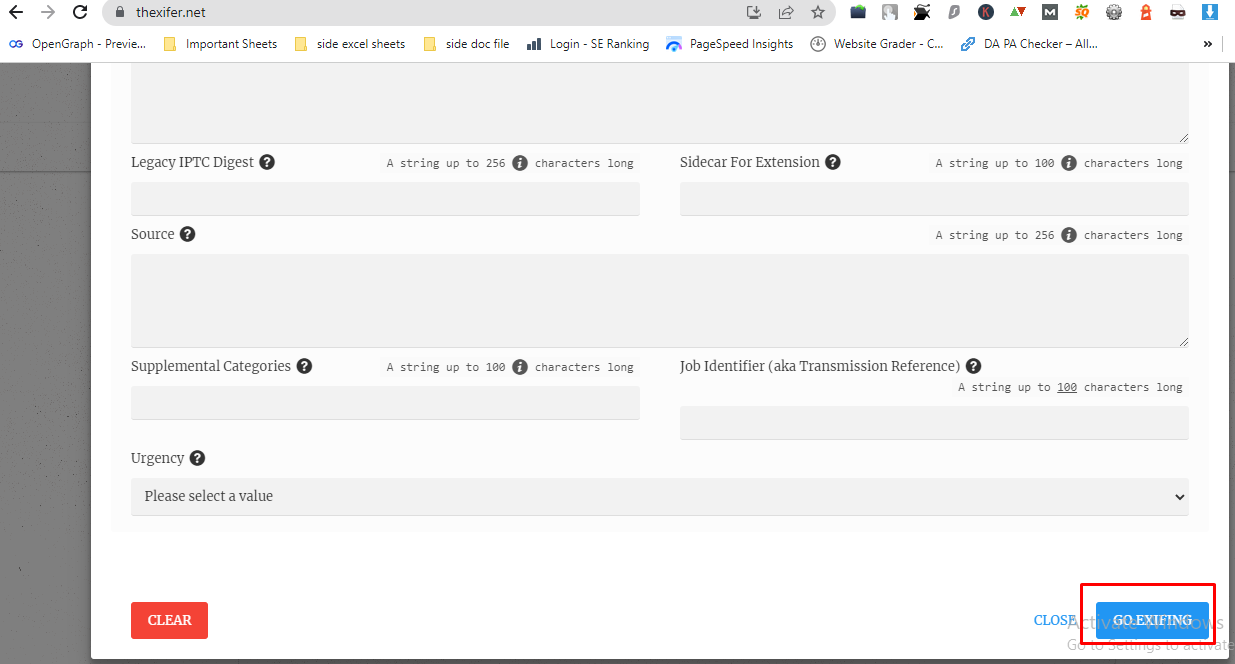
Task: Focus the Sidecar For Extension field
Action: click(x=934, y=199)
